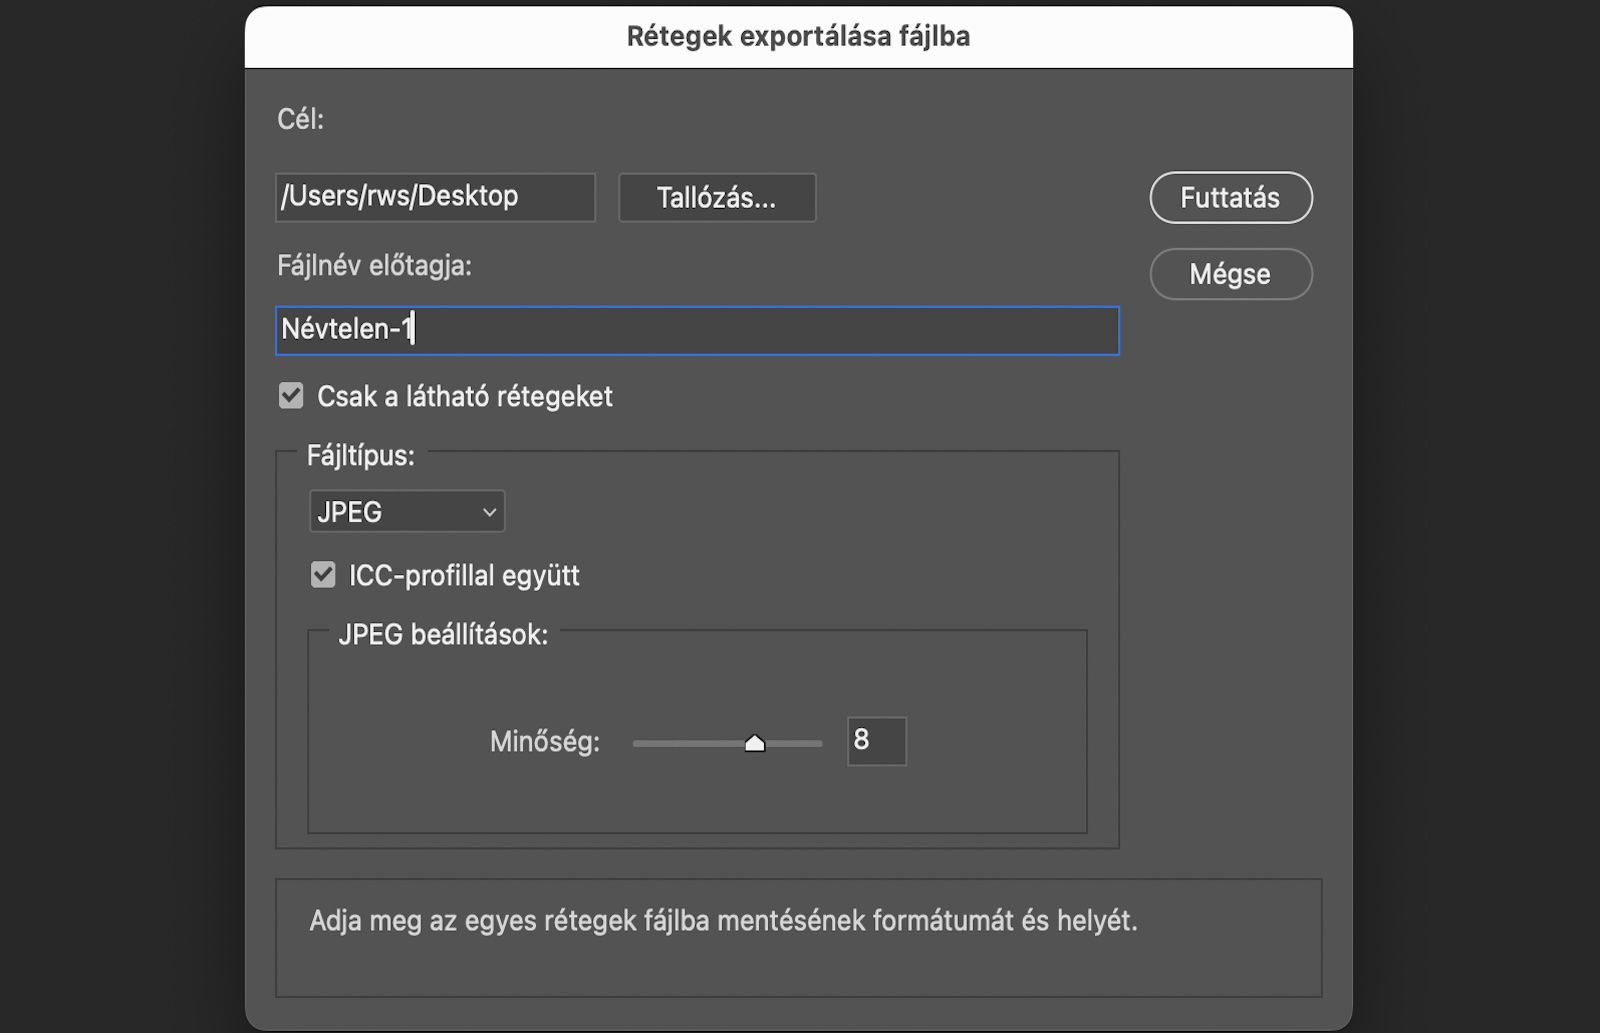Select the destination path '/Users/rws/Desktop'
Viewport: 1600px width, 1033px height.
(434, 196)
